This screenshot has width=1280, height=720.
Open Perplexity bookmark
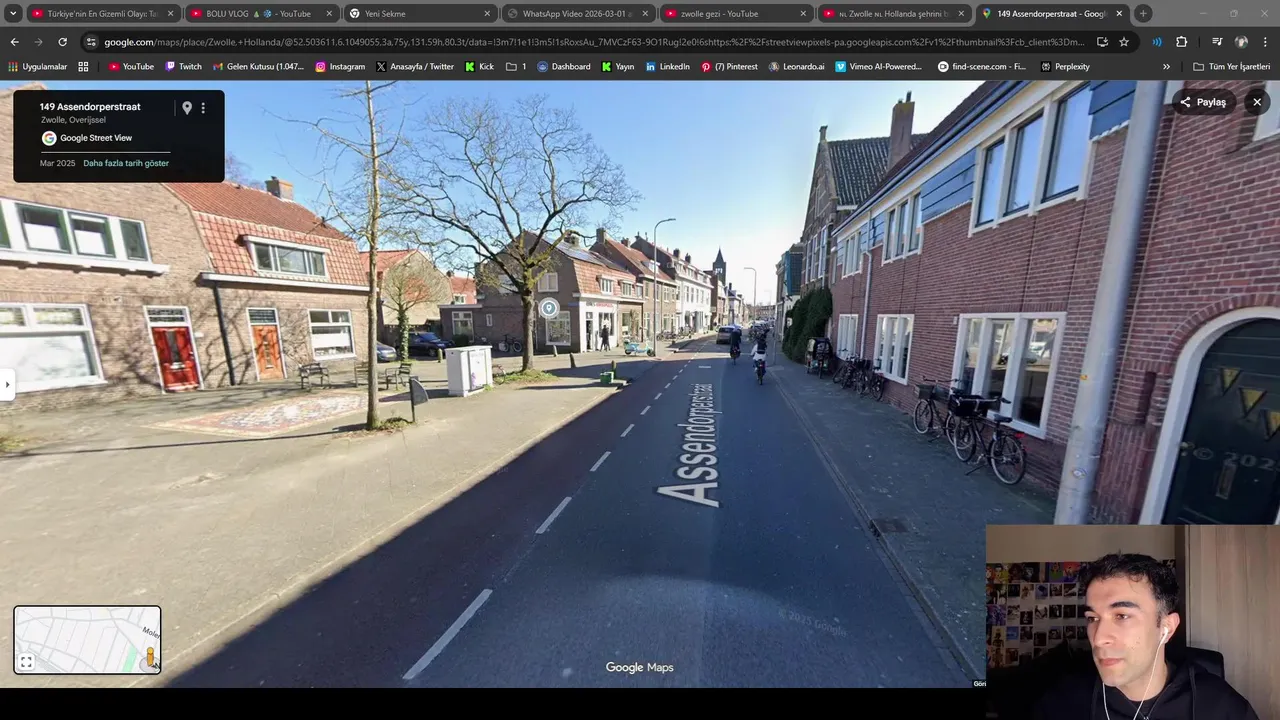[x=1065, y=66]
